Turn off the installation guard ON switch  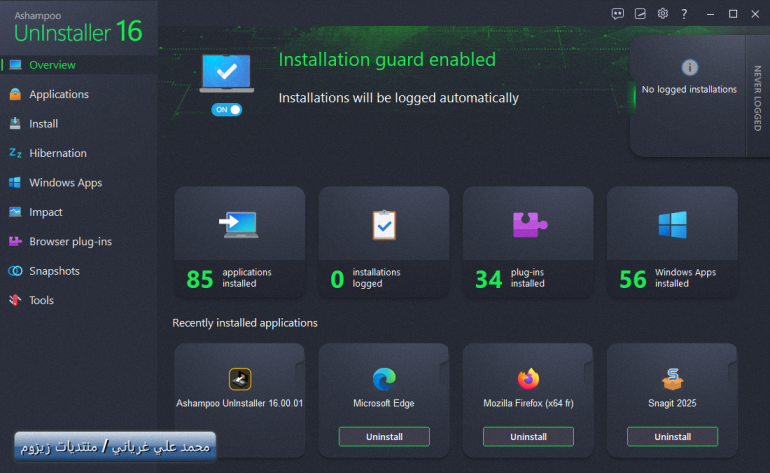226,110
